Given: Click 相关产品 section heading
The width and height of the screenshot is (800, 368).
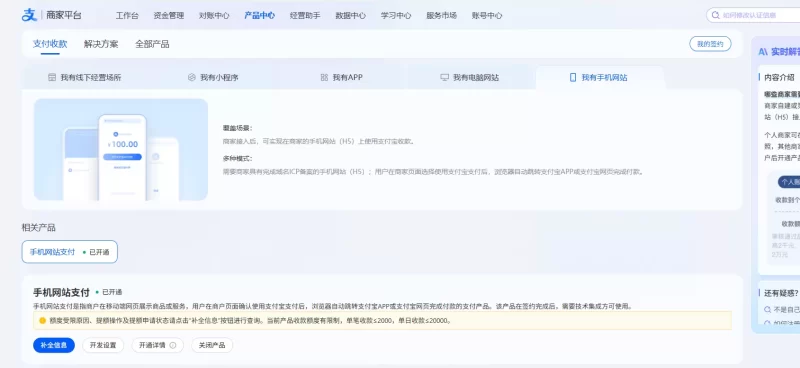Looking at the screenshot, I should click(x=38, y=228).
